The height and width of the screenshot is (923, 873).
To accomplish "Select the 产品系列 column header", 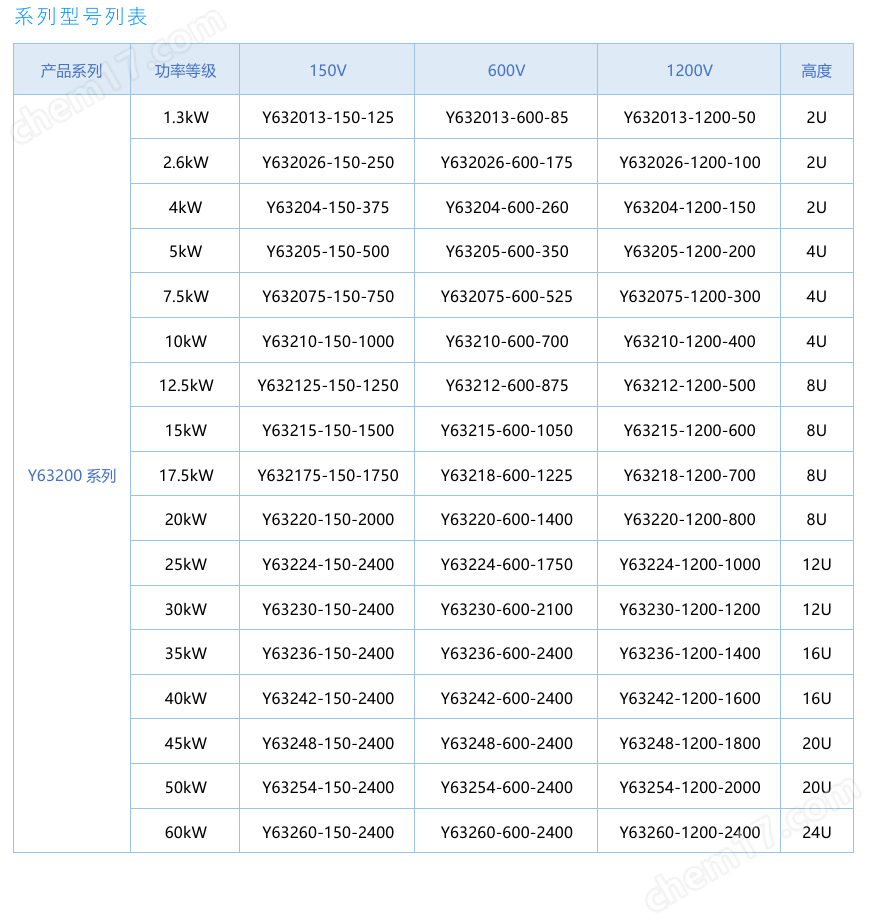I will point(71,71).
